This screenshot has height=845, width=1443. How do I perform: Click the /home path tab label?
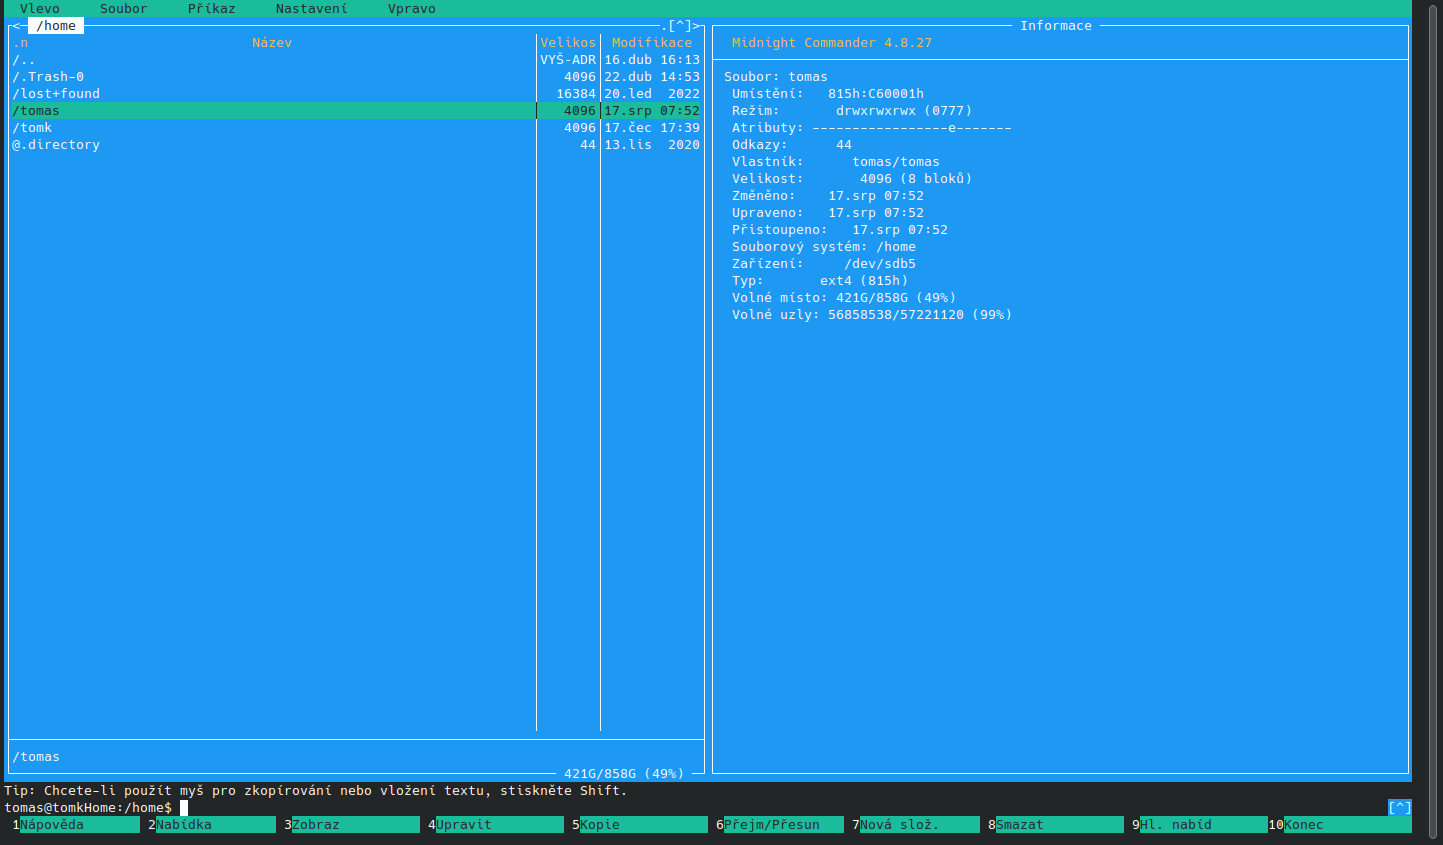[x=56, y=26]
